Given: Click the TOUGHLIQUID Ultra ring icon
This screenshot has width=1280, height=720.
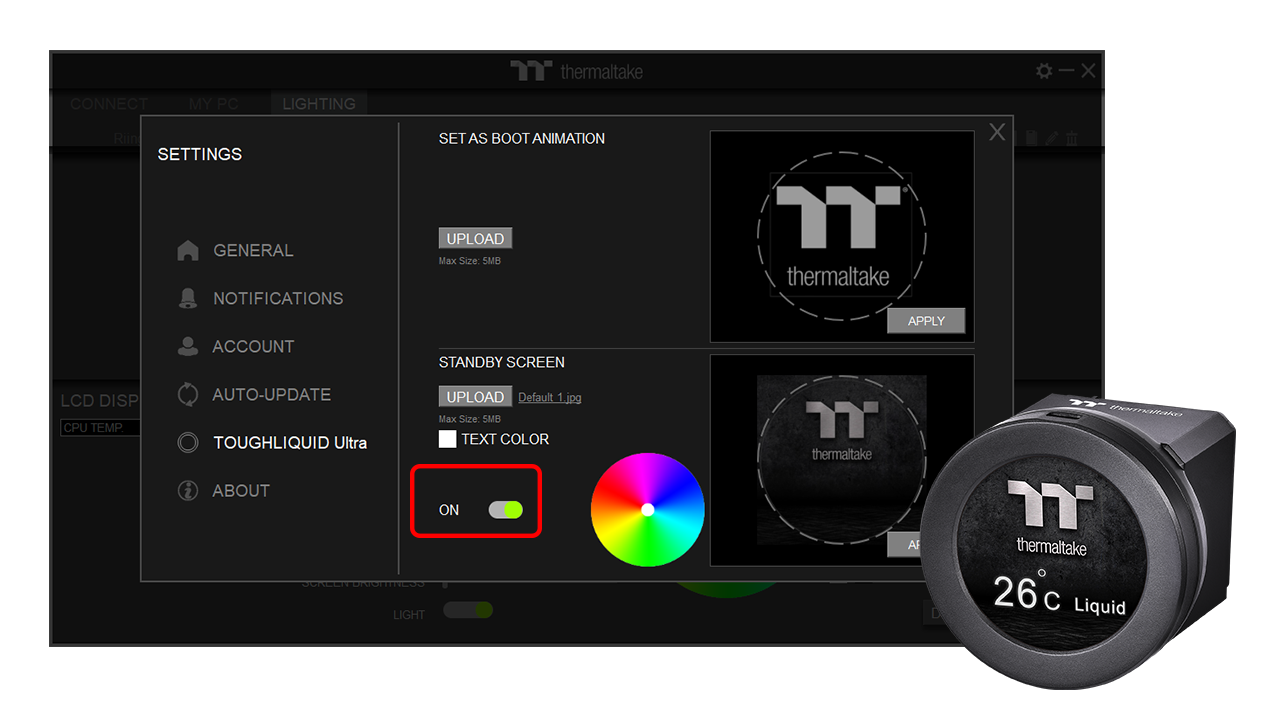Looking at the screenshot, I should pos(188,442).
